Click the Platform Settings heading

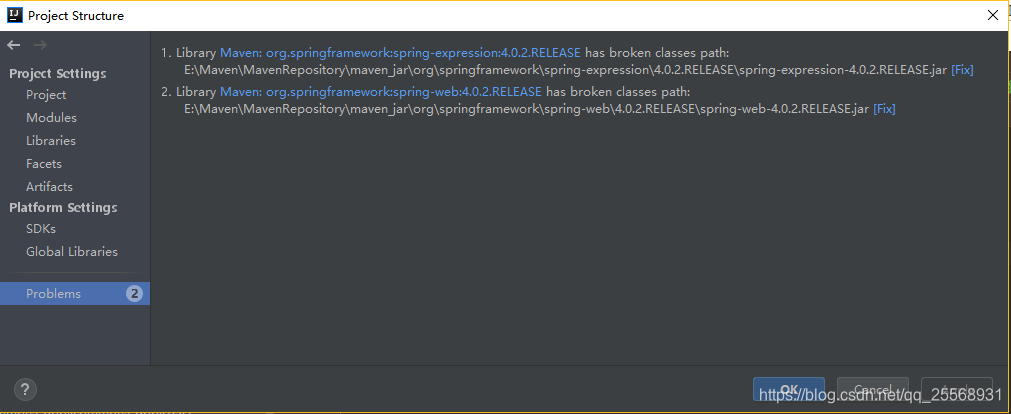(63, 208)
